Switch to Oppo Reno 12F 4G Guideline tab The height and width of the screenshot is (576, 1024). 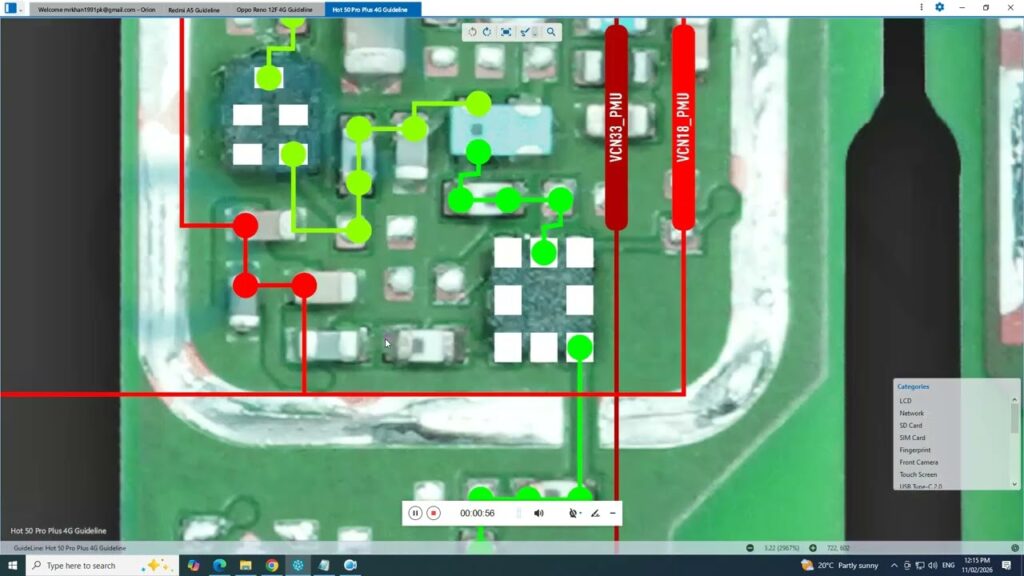click(x=273, y=9)
